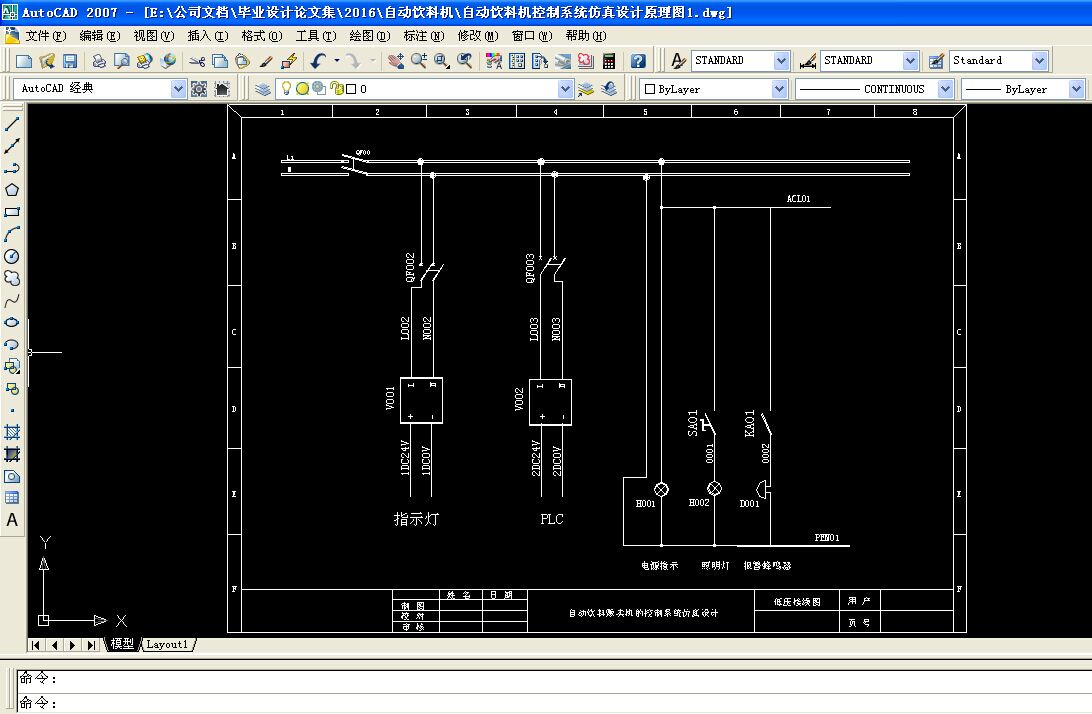Switch to the 模型 tab
The width and height of the screenshot is (1092, 714).
click(x=122, y=644)
